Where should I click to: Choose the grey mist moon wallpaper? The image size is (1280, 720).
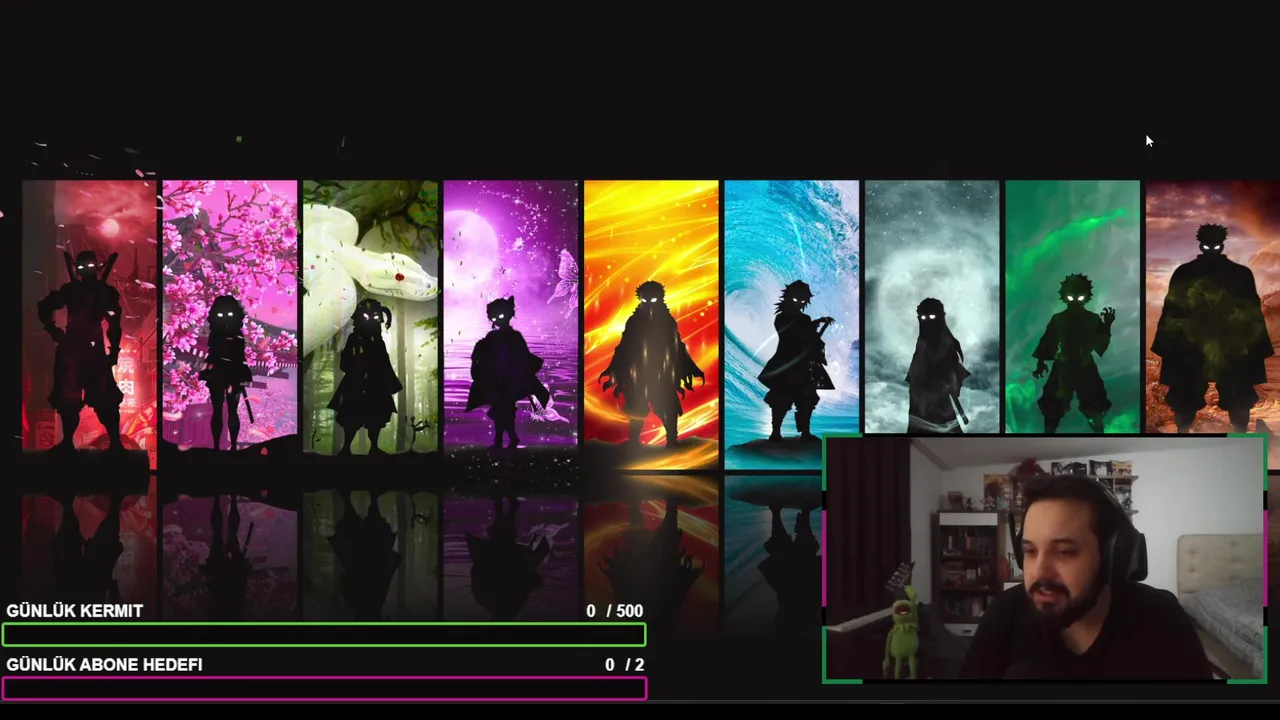point(932,307)
